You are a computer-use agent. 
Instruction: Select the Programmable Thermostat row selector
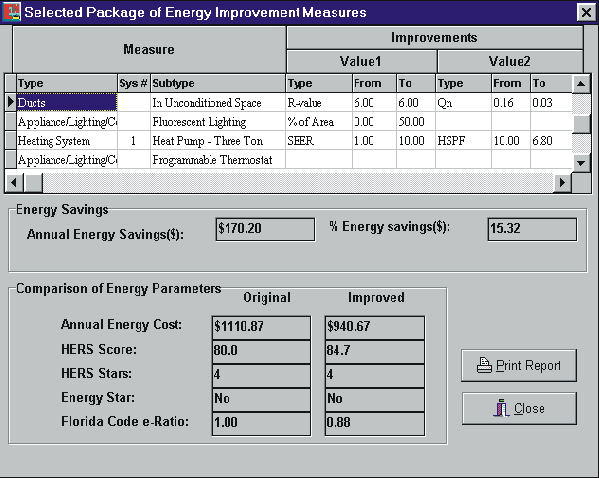[11, 159]
